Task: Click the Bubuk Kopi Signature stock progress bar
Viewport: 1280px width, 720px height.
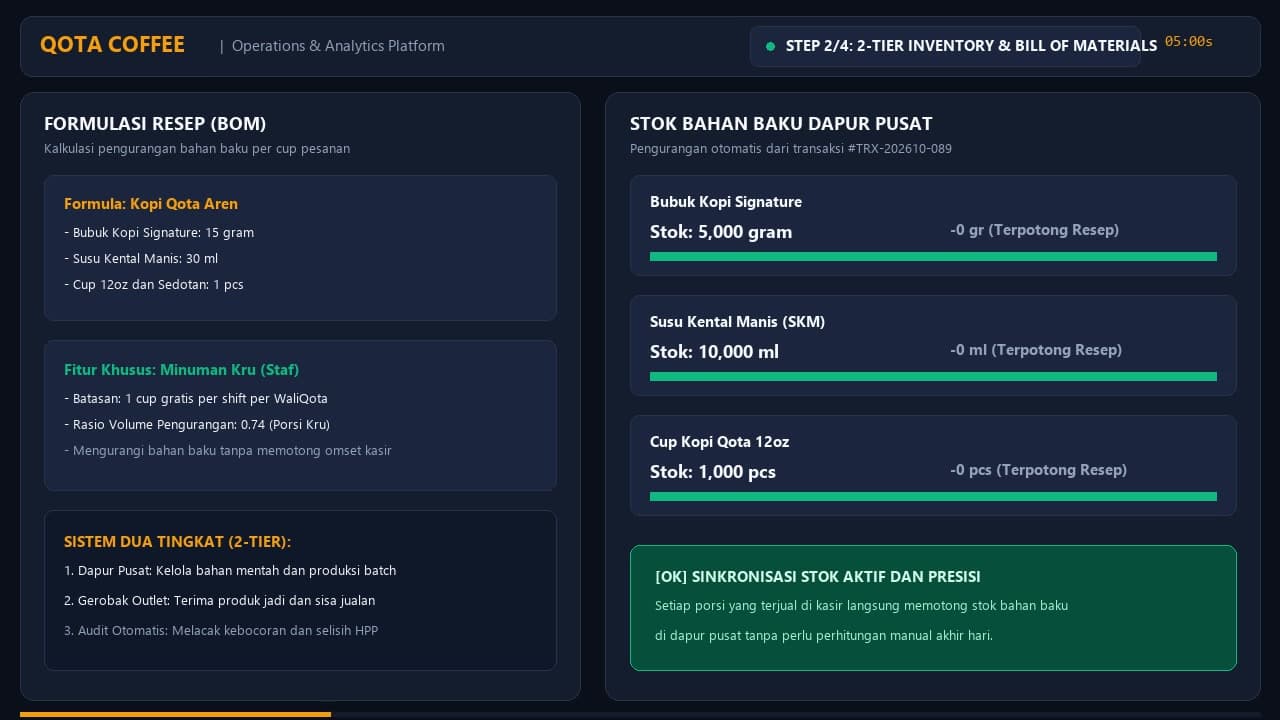Action: click(933, 257)
